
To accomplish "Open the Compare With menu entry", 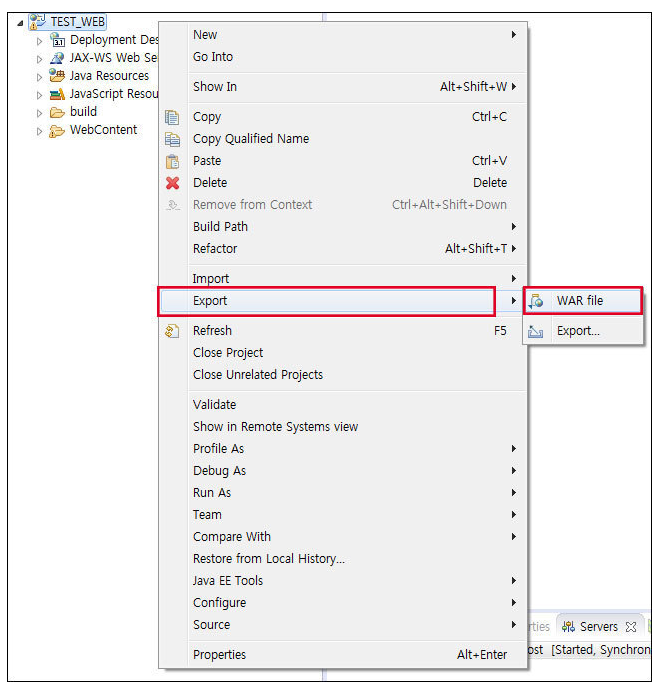I will click(x=343, y=537).
